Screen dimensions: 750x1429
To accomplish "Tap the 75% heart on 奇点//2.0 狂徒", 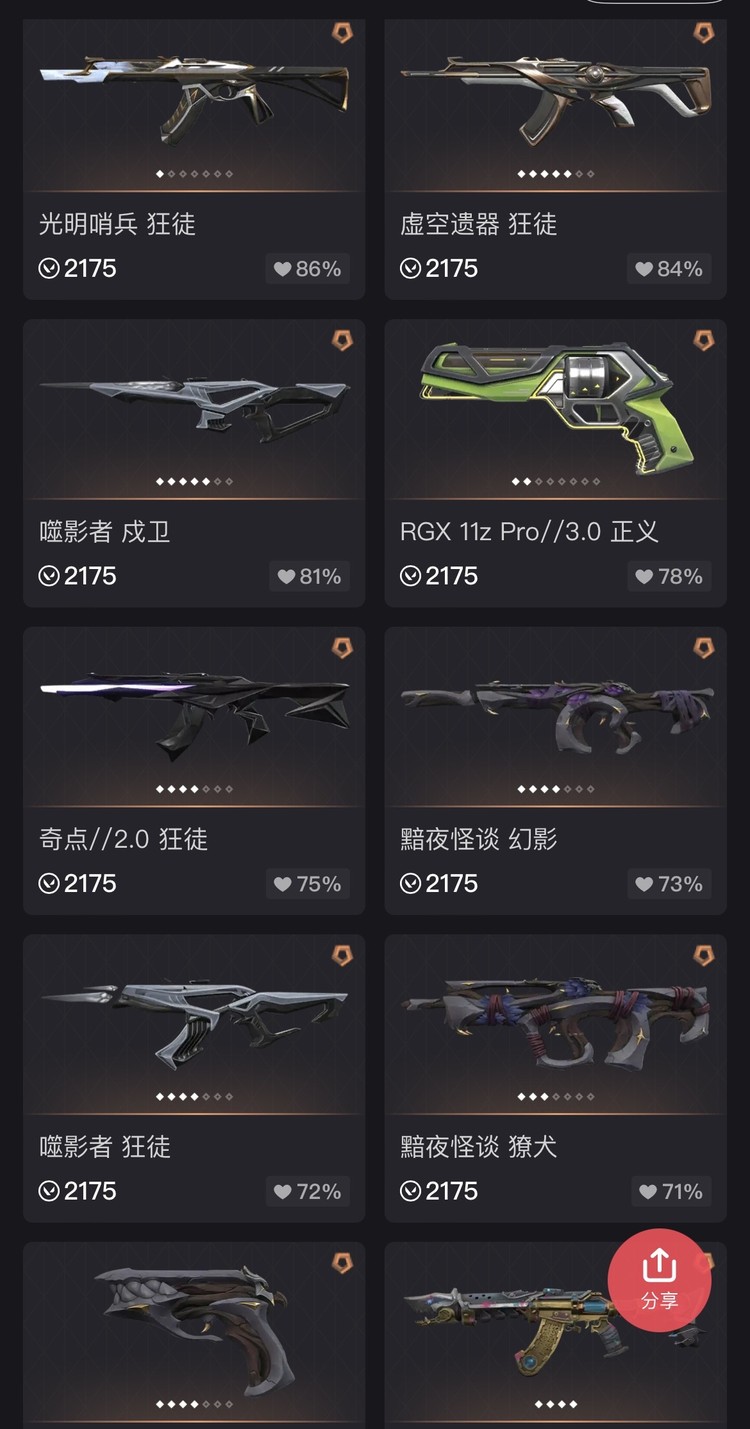I will click(x=308, y=884).
